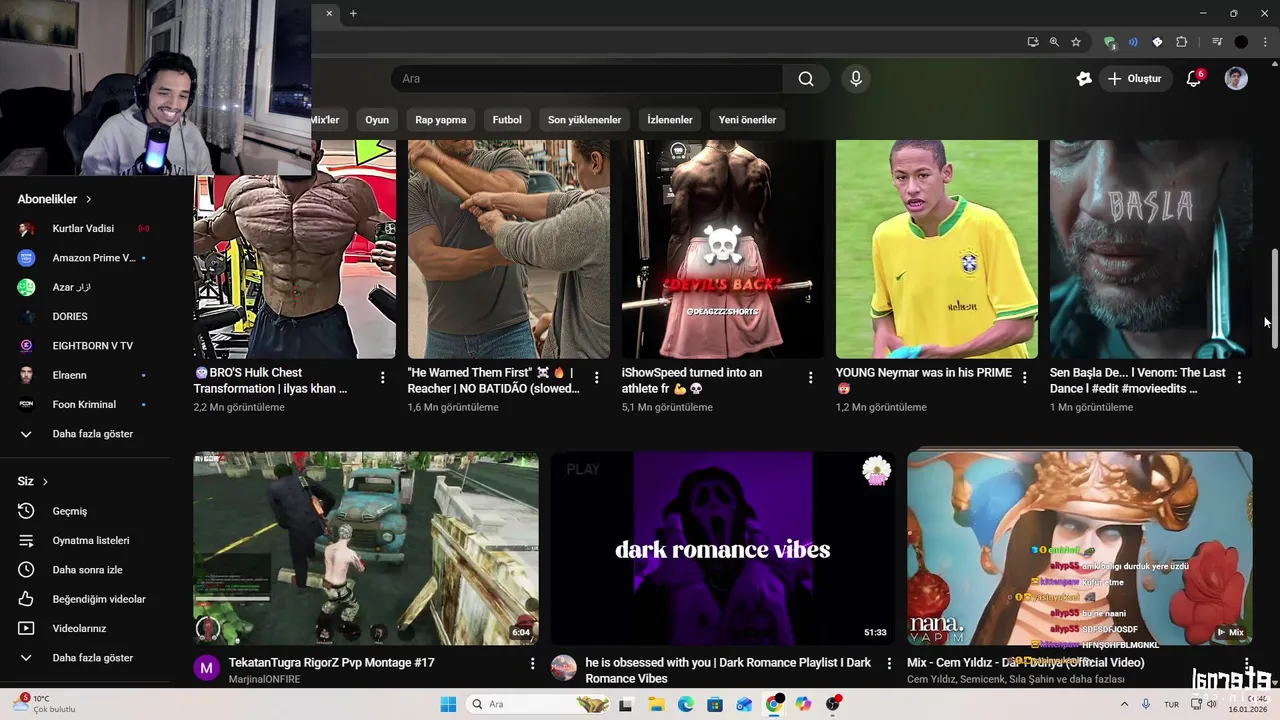Viewport: 1280px width, 720px height.
Task: Bookmark this page with star icon
Action: point(1076,42)
